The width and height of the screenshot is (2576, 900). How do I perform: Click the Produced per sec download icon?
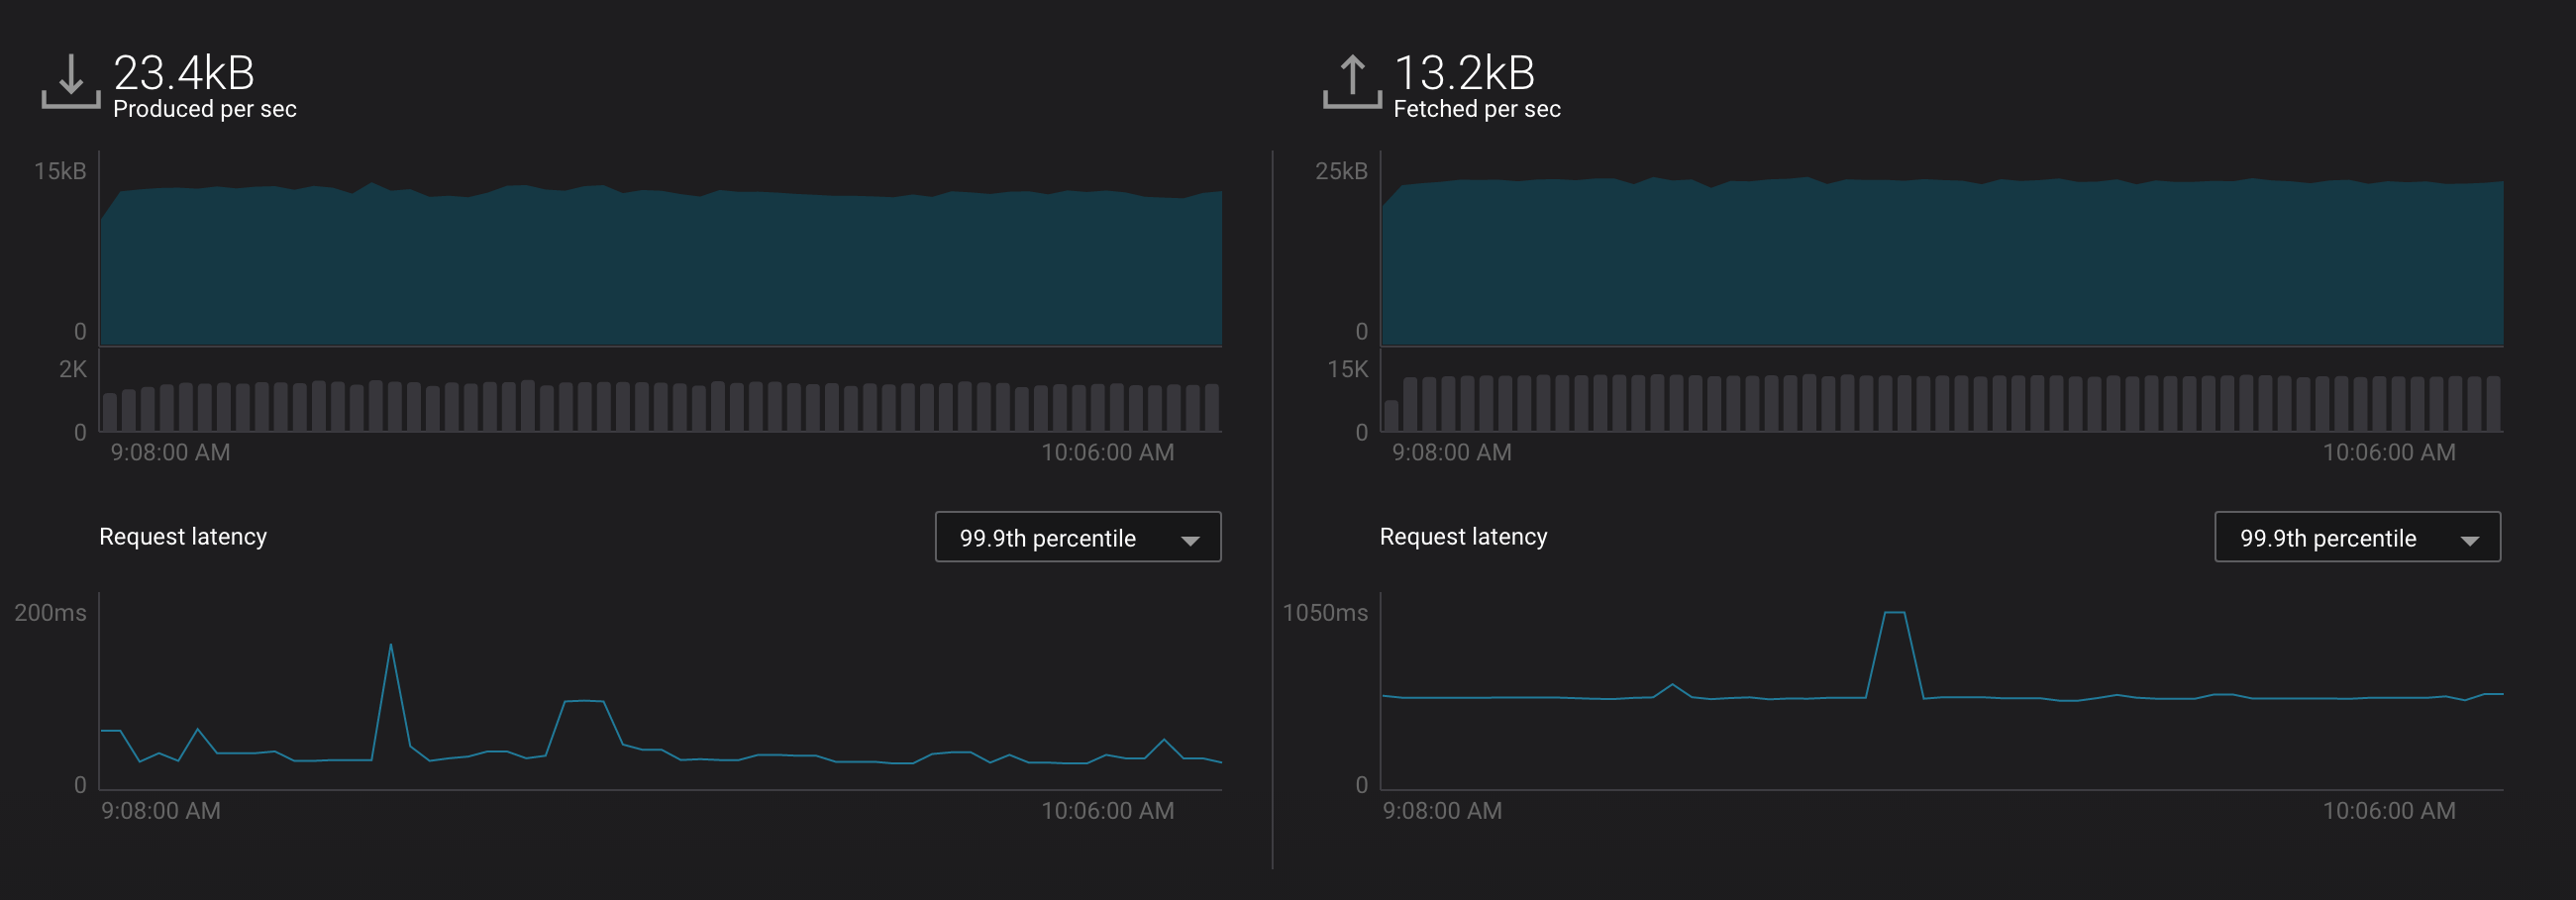pos(70,81)
